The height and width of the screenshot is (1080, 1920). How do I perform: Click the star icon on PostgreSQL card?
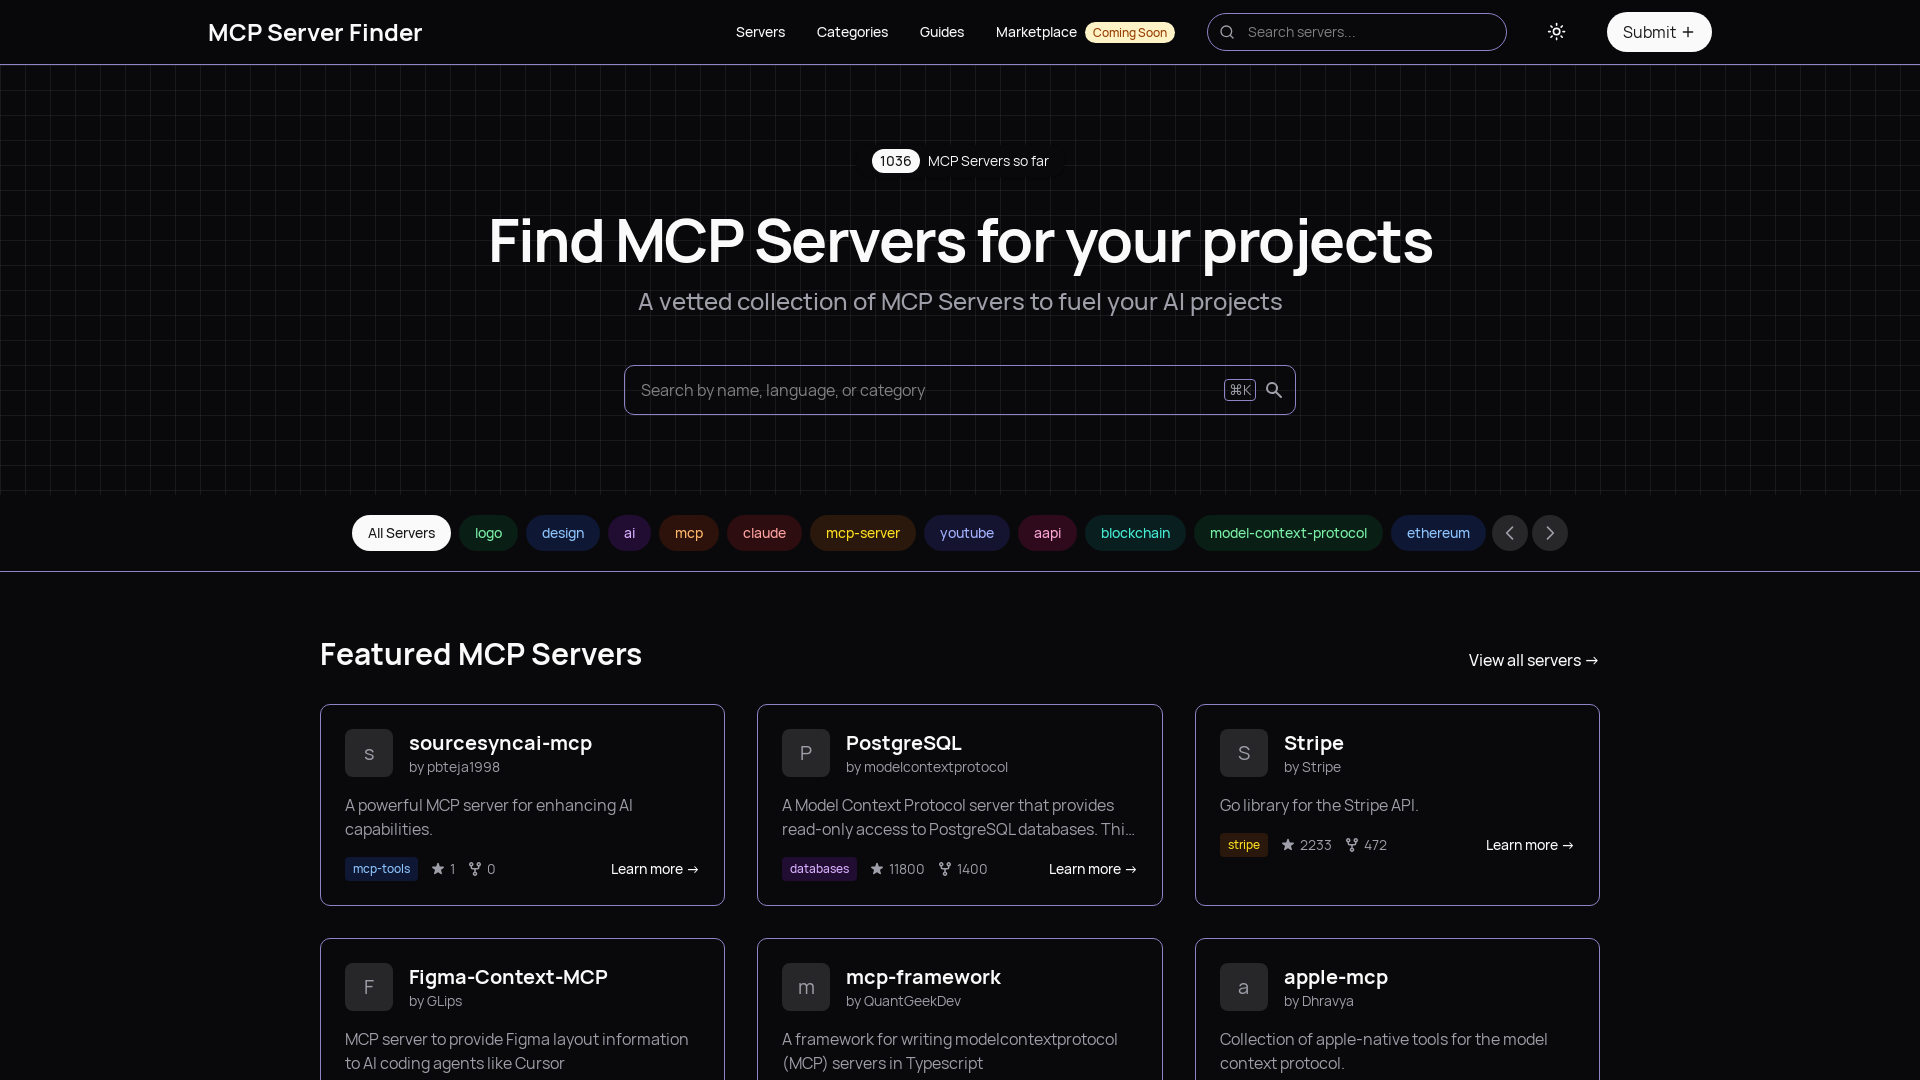point(877,869)
